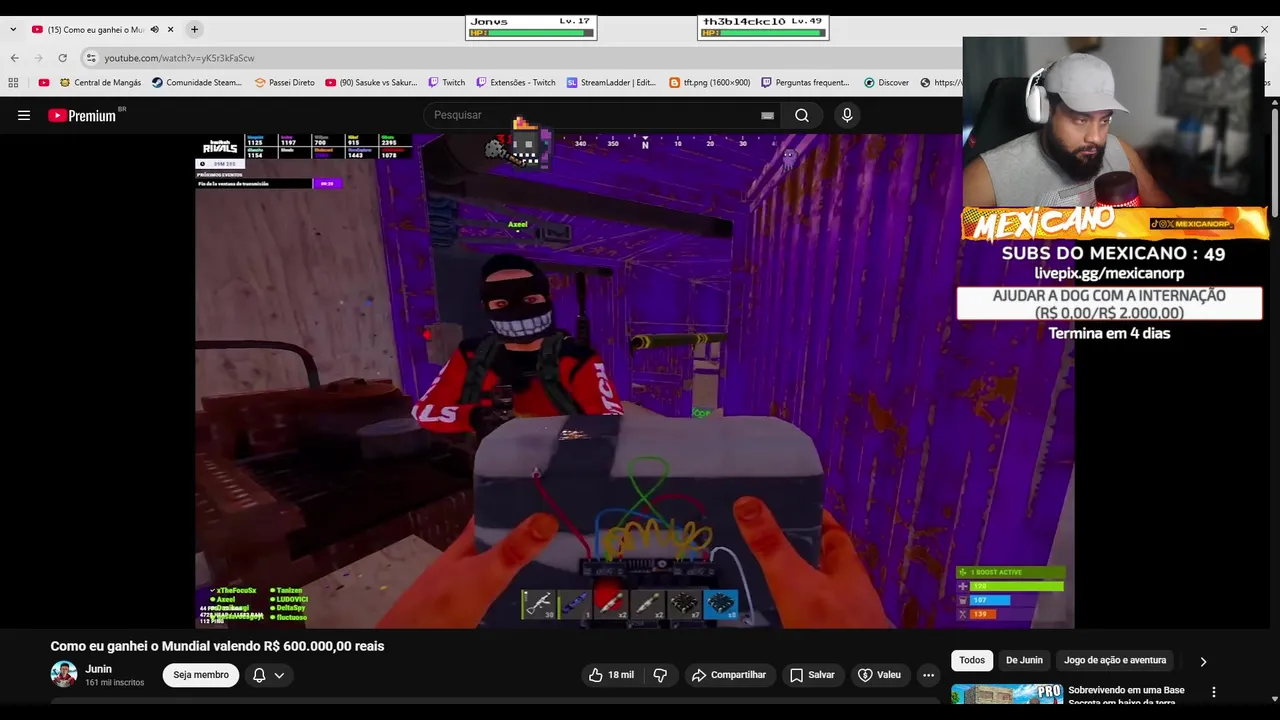Screen dimensions: 1280x720
Task: Dislike the video
Action: (x=660, y=675)
